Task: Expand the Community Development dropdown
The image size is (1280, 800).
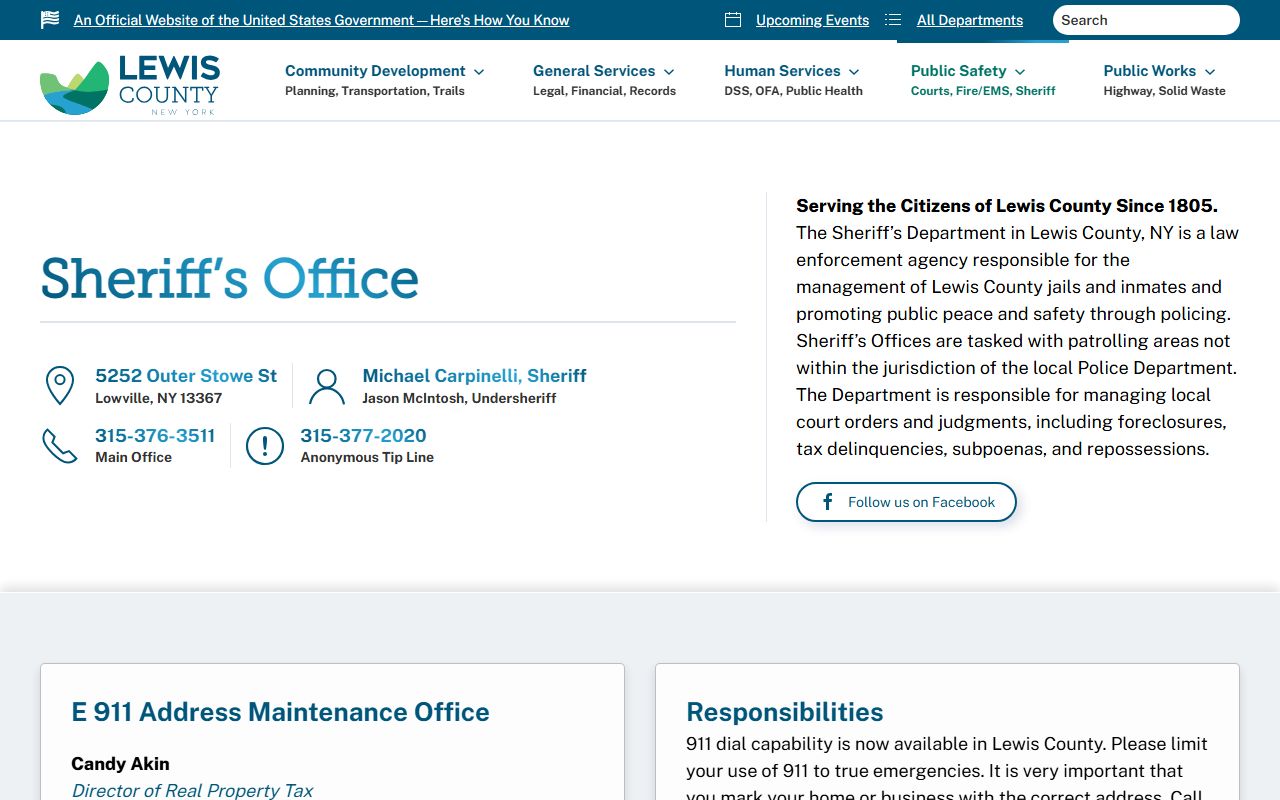Action: (x=479, y=72)
